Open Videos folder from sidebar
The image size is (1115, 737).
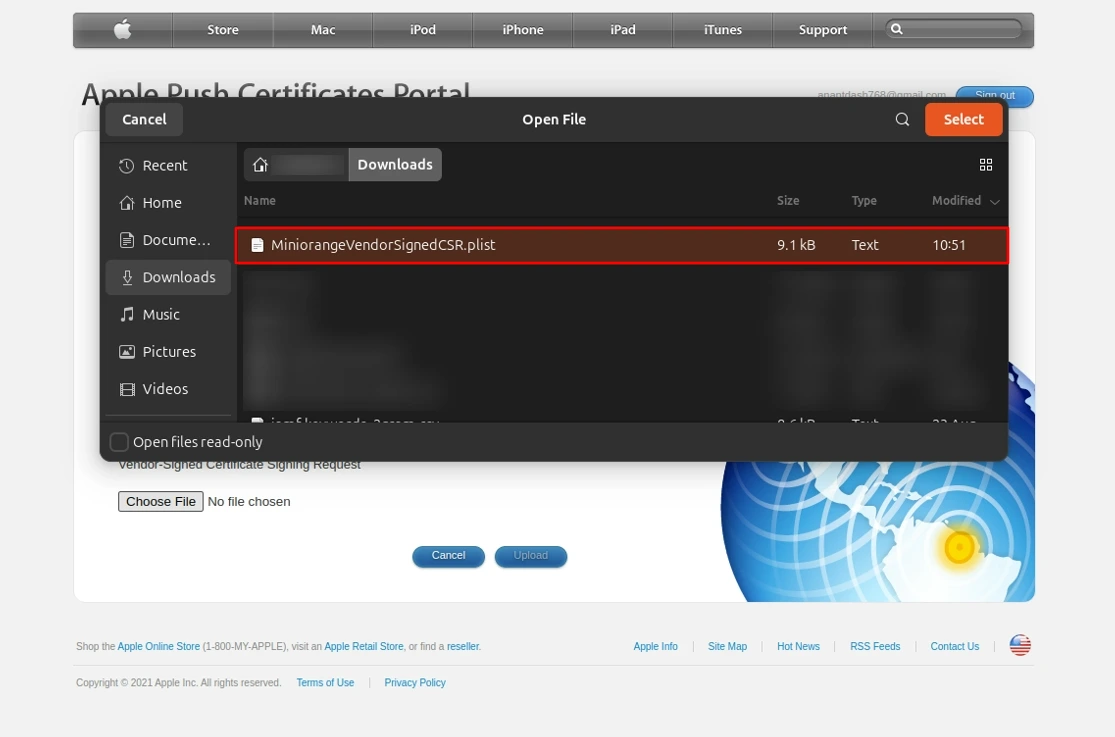click(165, 389)
